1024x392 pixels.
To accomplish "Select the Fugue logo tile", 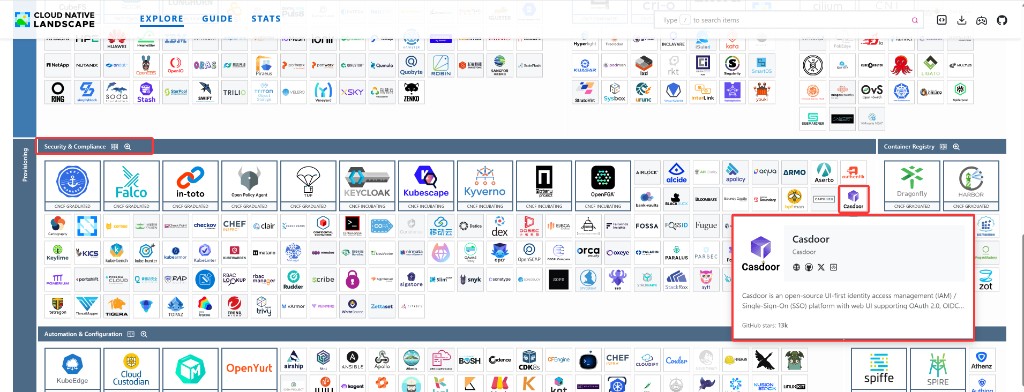I will pos(706,226).
